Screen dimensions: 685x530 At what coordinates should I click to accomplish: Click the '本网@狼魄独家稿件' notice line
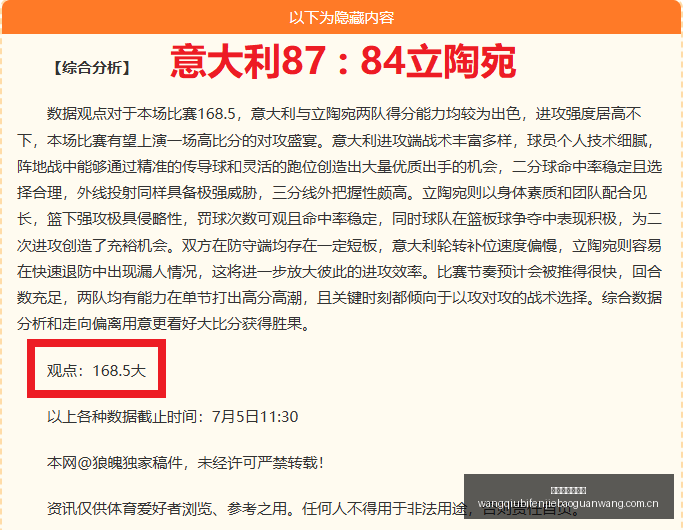click(186, 462)
